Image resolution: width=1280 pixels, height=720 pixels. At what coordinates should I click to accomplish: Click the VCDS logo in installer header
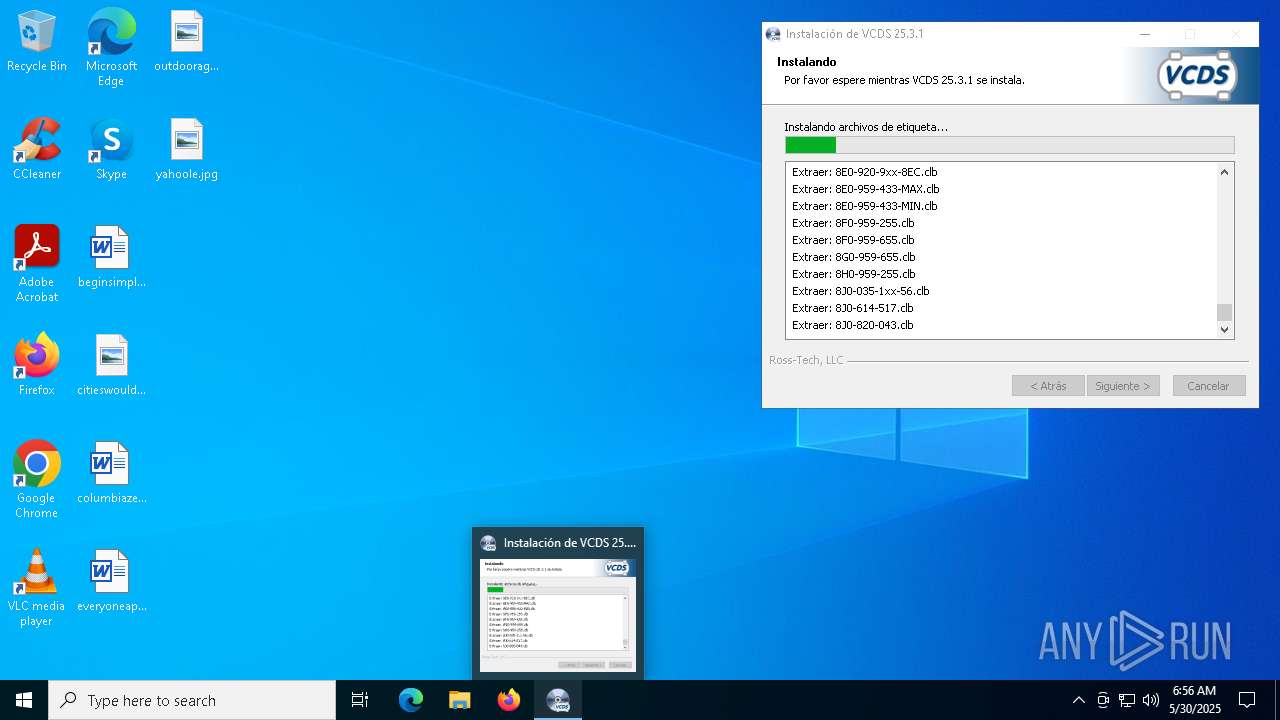coord(1197,76)
